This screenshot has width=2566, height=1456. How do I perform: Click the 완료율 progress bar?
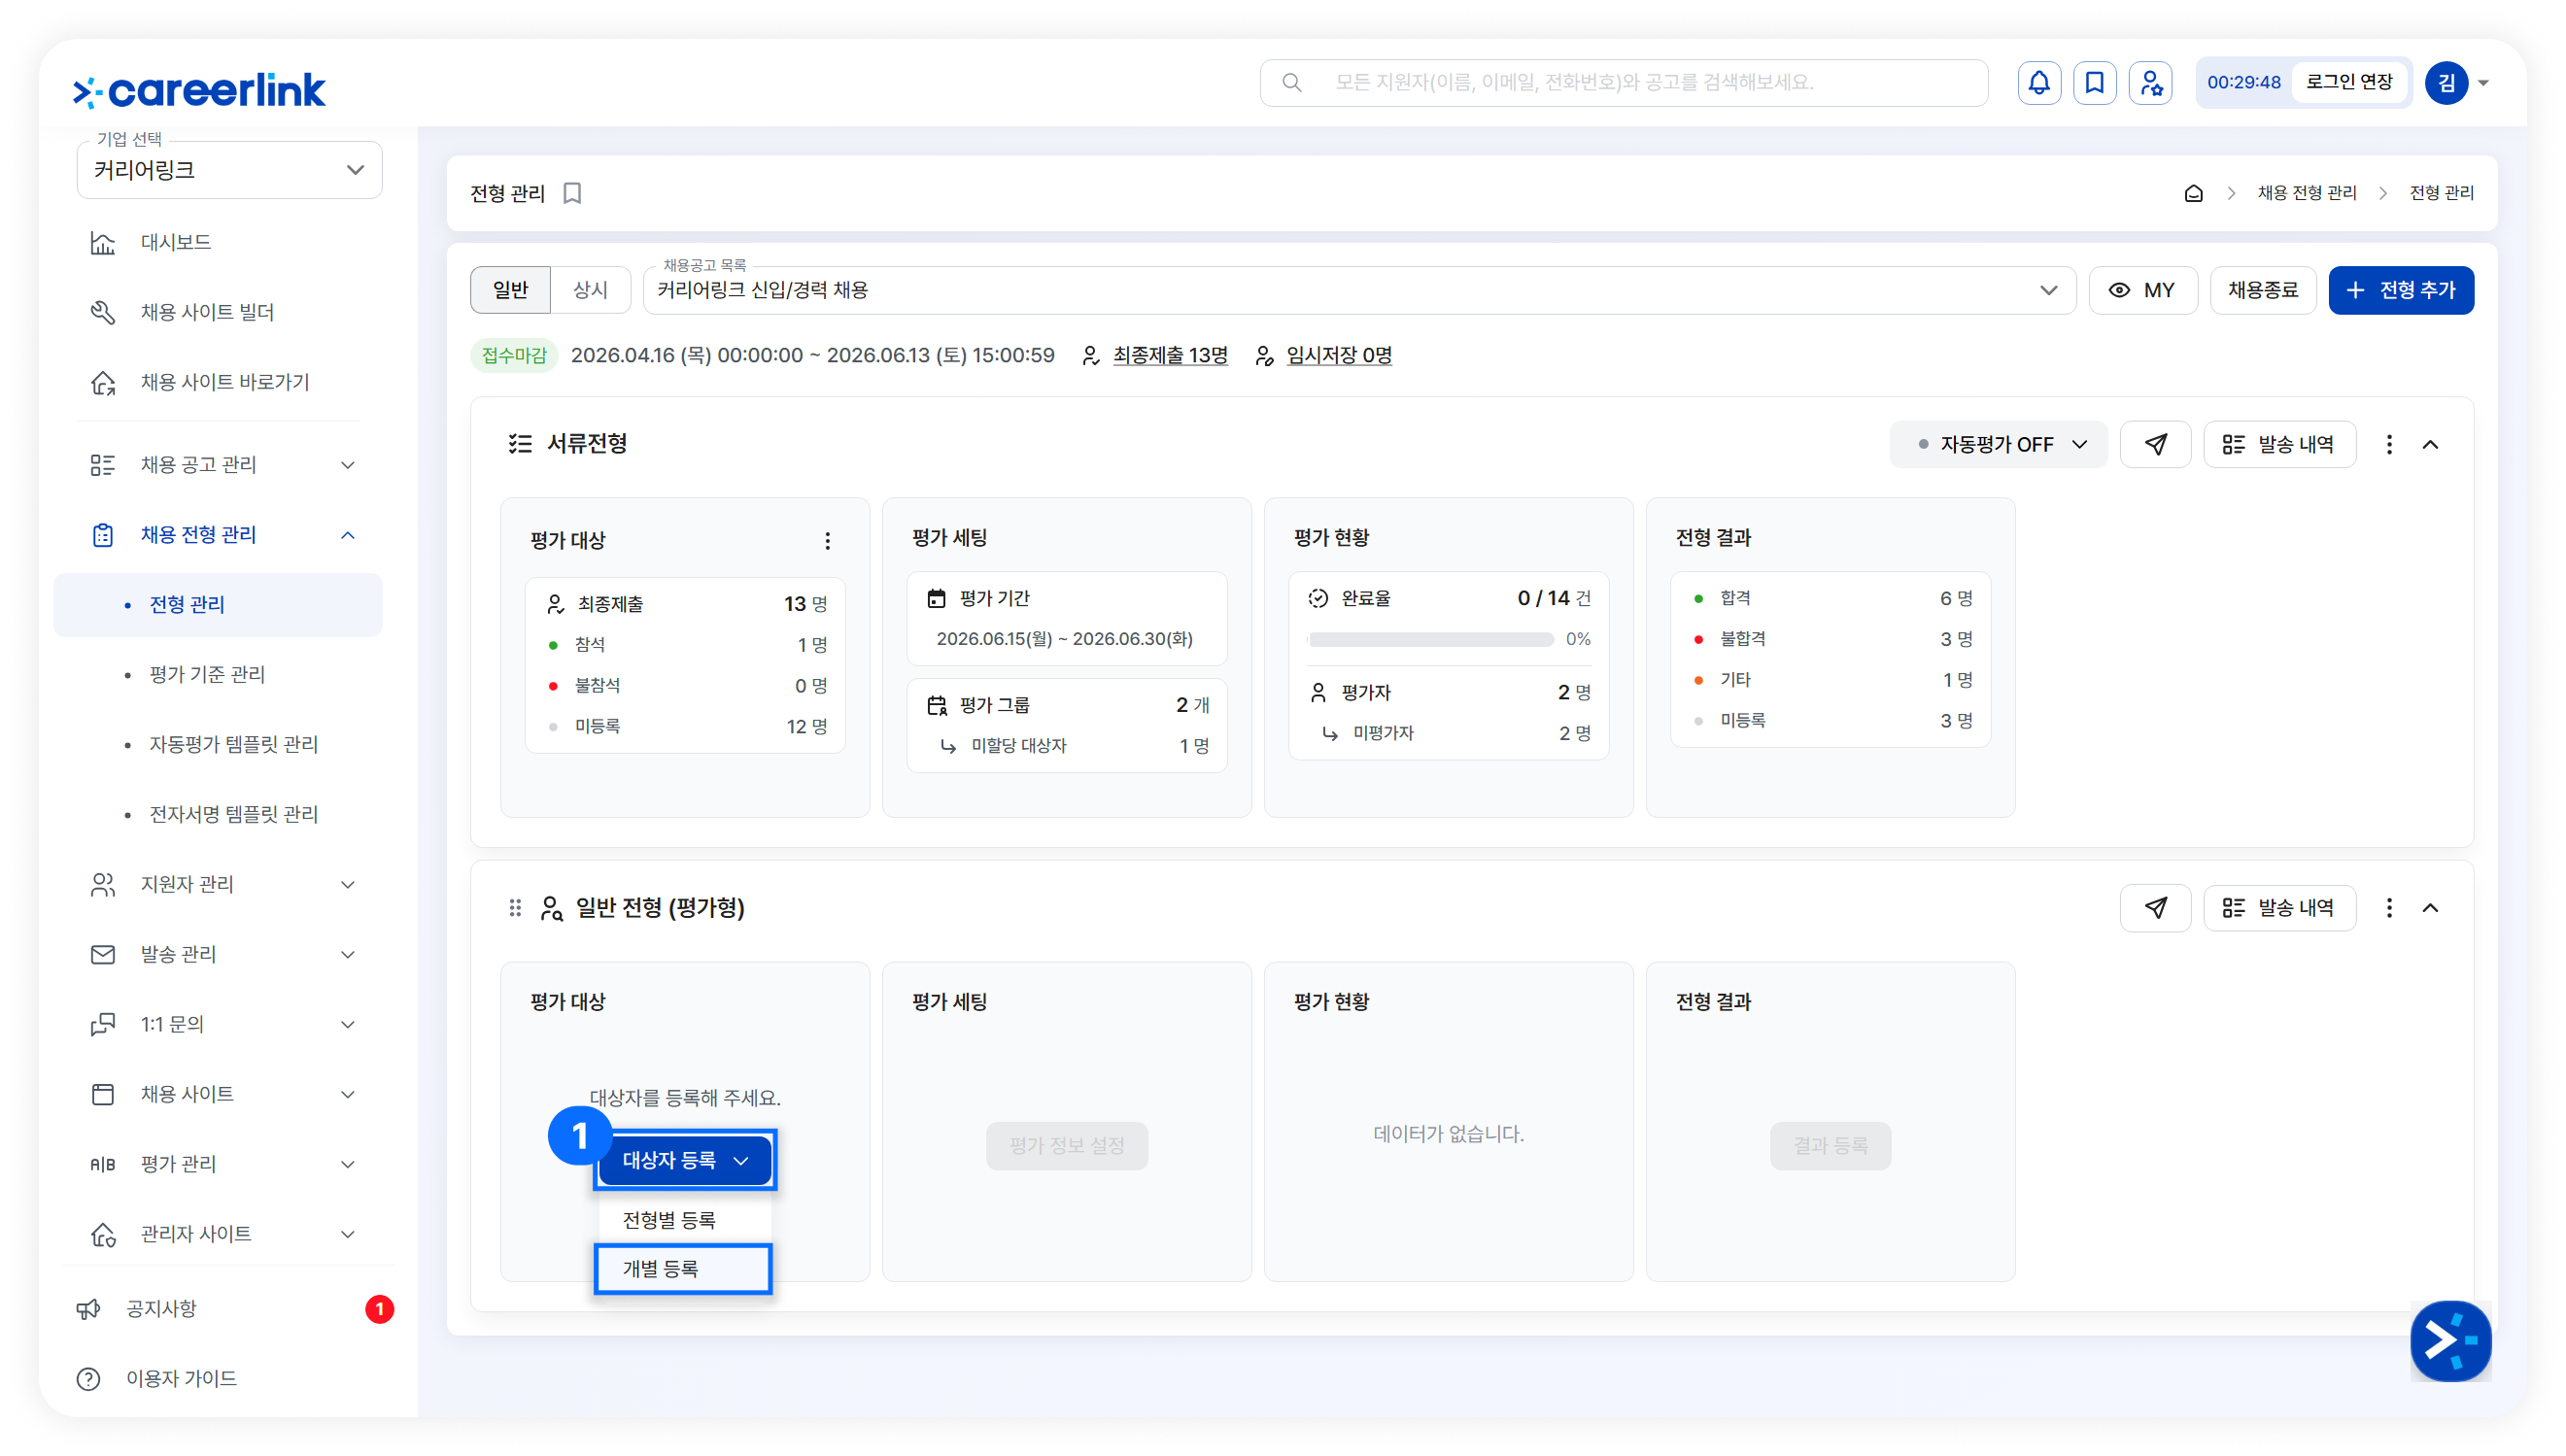(1430, 640)
